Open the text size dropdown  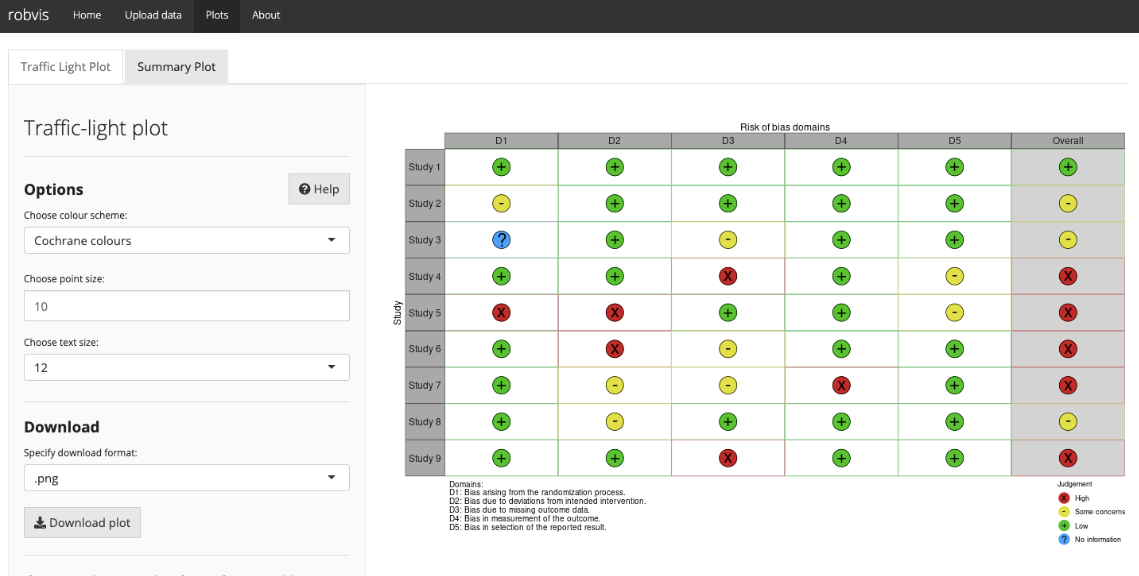(187, 368)
